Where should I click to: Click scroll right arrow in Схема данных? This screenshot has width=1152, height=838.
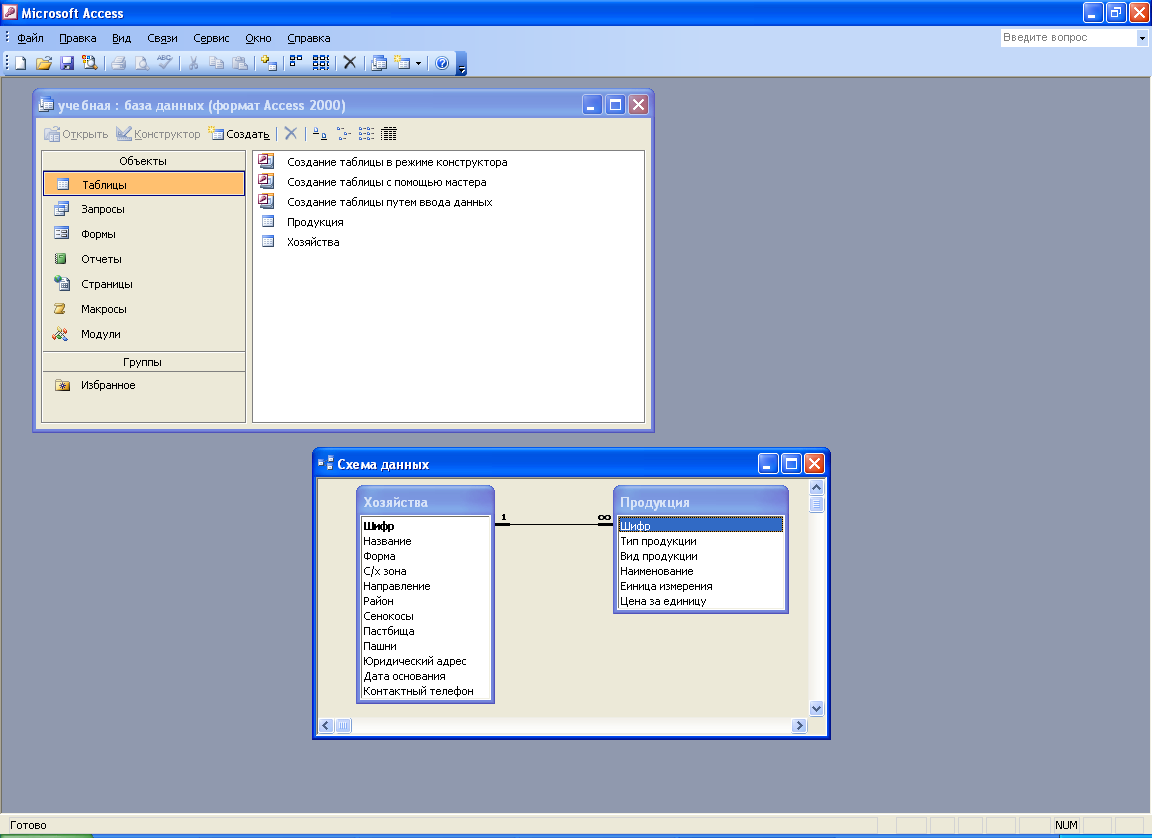[x=799, y=726]
